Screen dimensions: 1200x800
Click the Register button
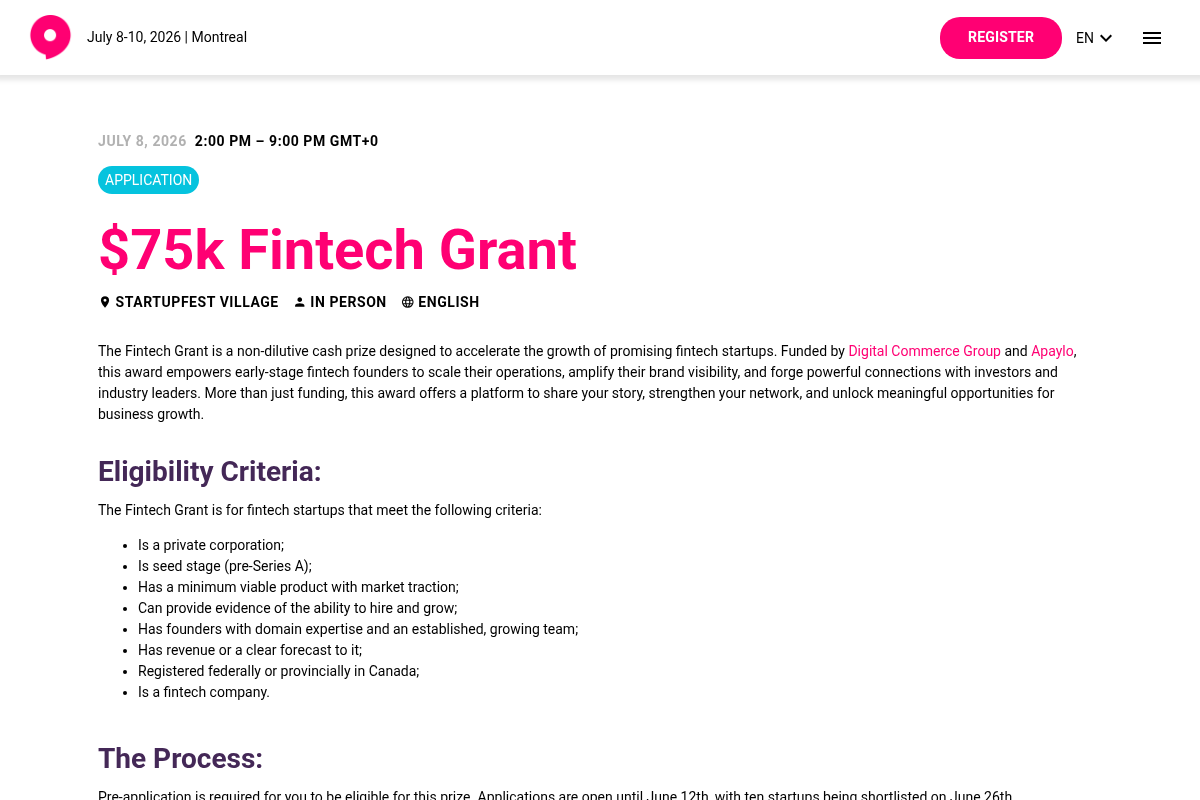pos(1001,38)
